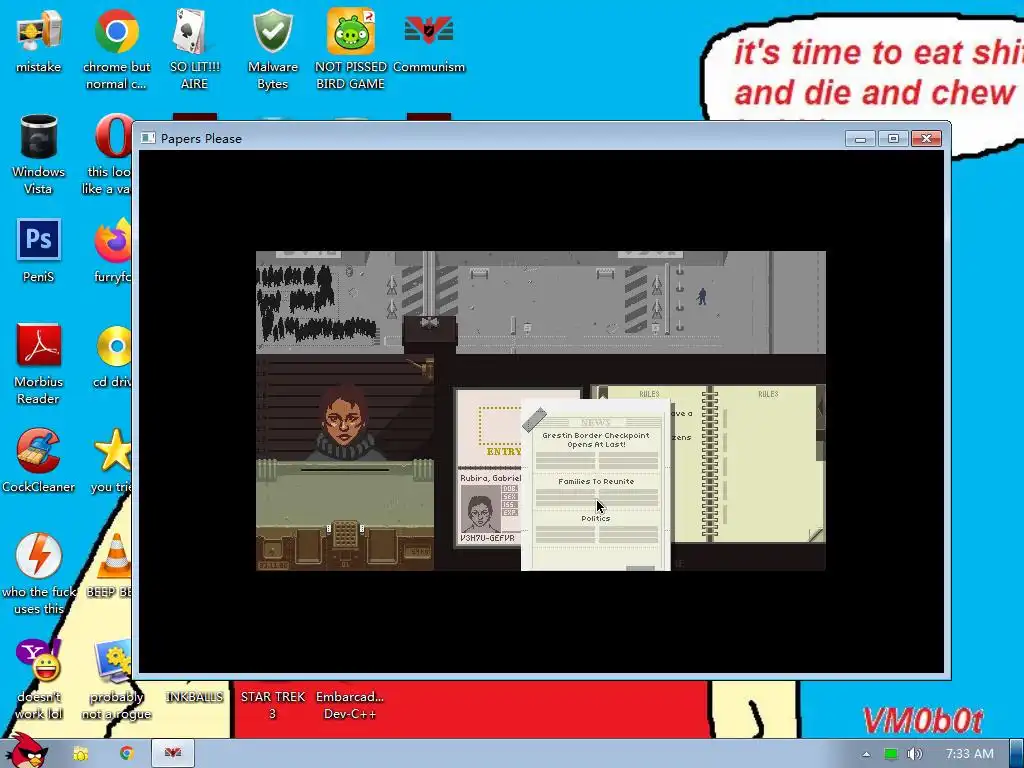The image size is (1024, 768).
Task: Show hidden tray icons arrow
Action: (866, 754)
